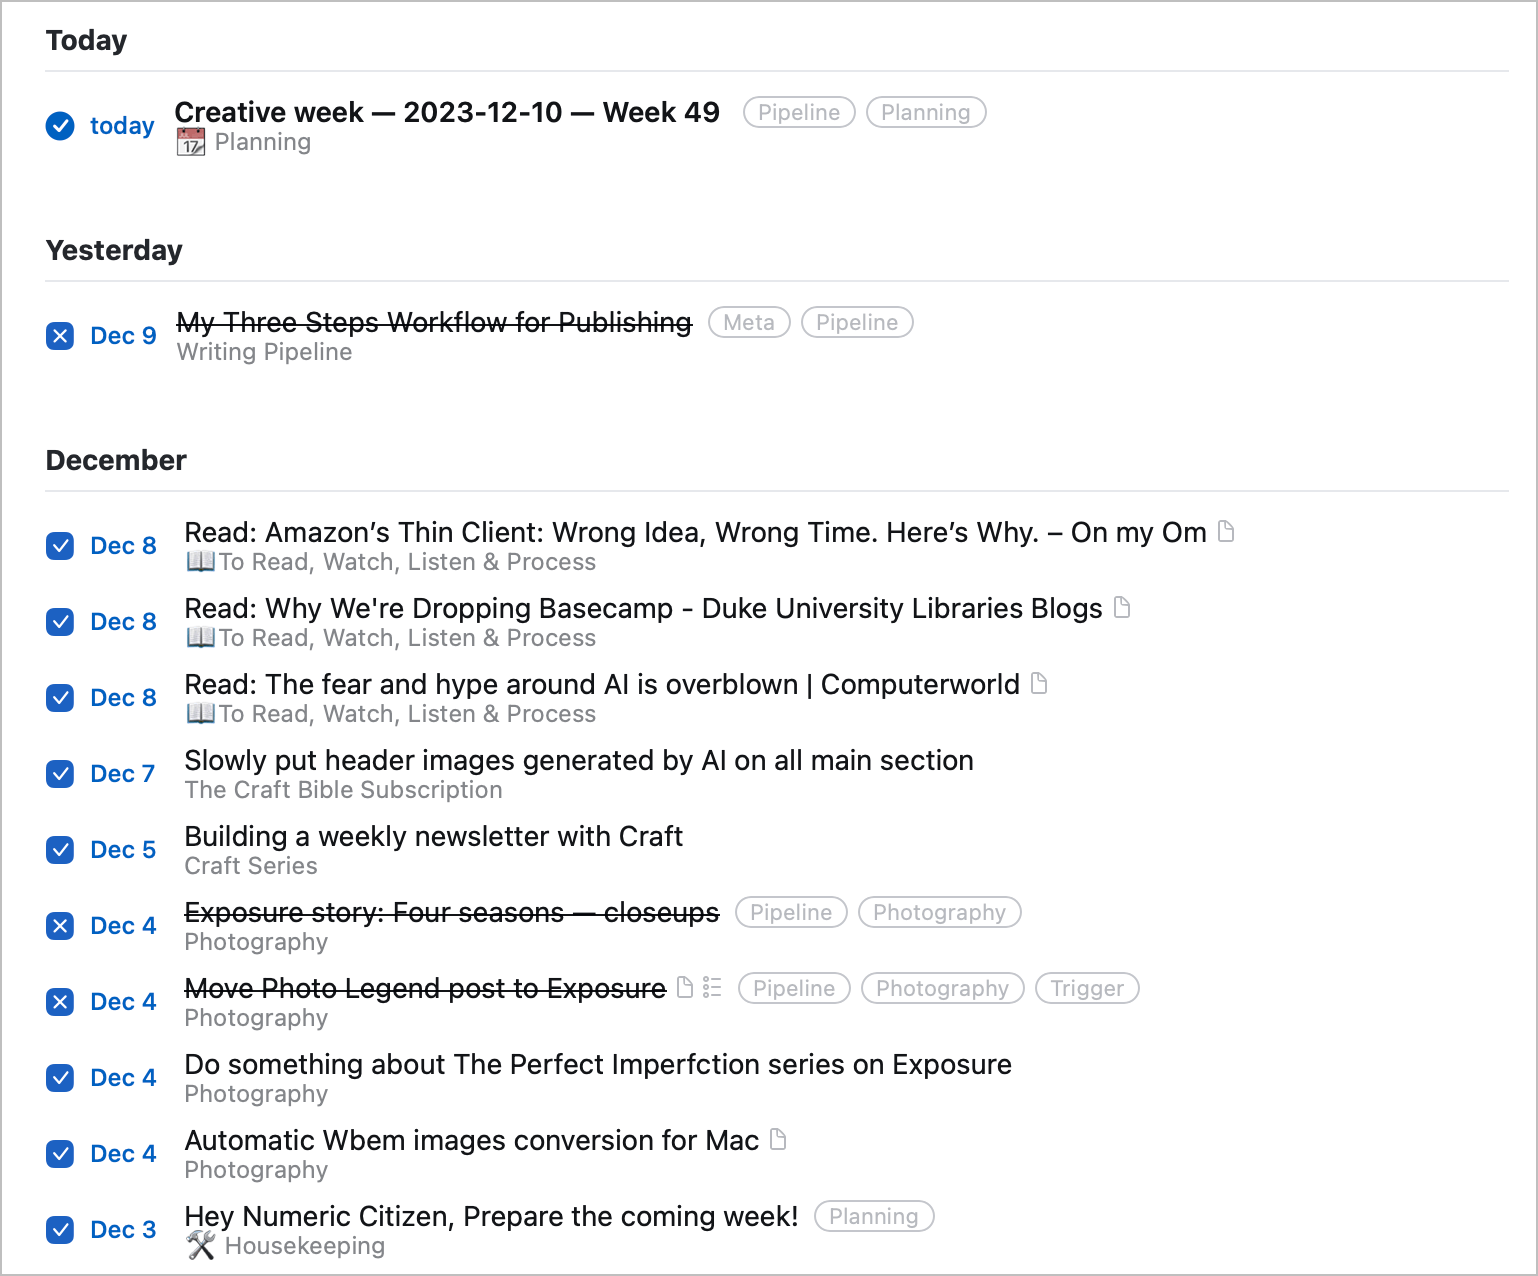
Task: Click Pipeline tag on Move Photo Legend task
Action: 794,988
